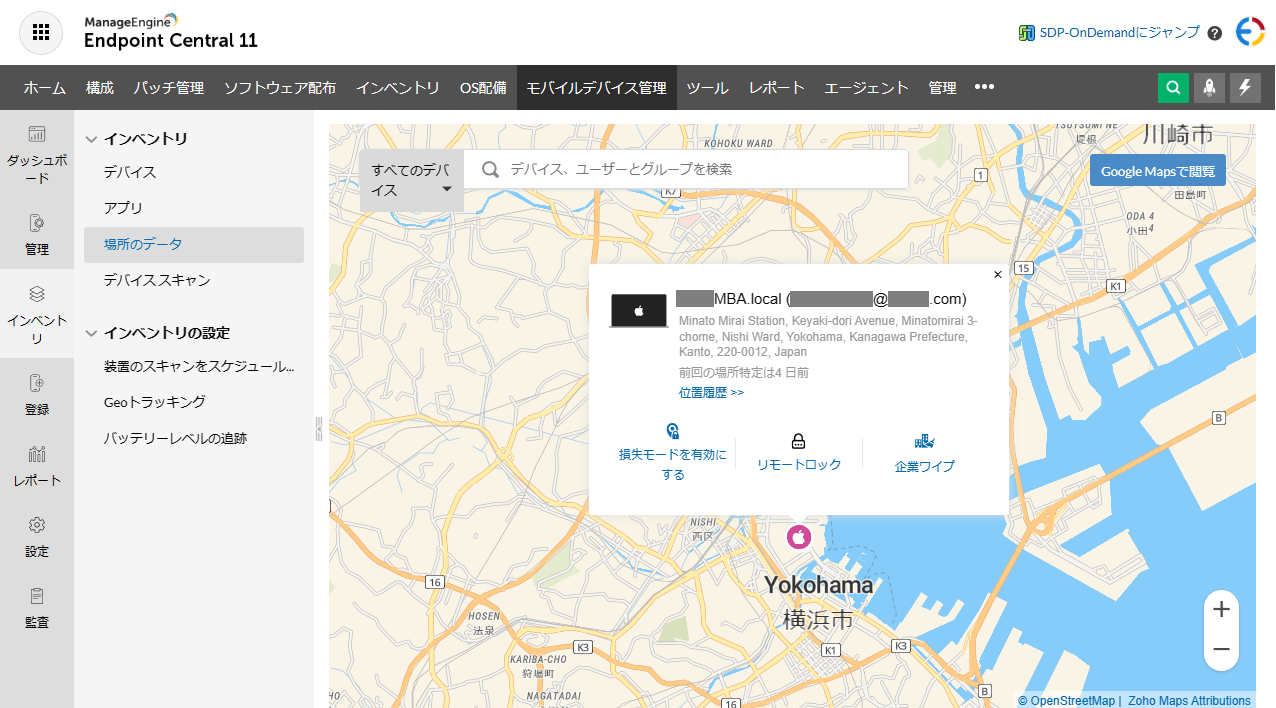Open 位置履歴 location history link
The height and width of the screenshot is (708, 1276).
711,393
